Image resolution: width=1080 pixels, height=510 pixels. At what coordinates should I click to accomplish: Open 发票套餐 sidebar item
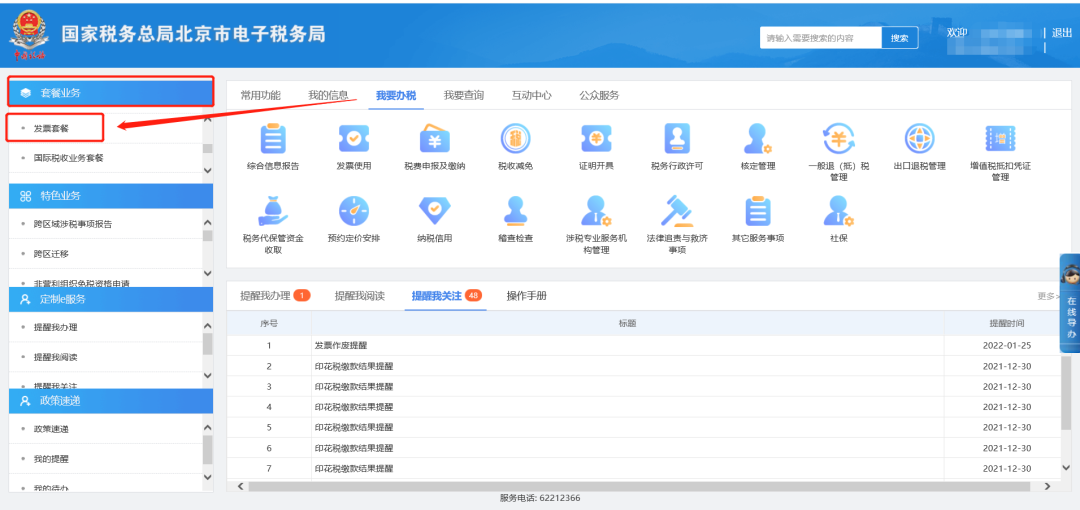pyautogui.click(x=52, y=128)
